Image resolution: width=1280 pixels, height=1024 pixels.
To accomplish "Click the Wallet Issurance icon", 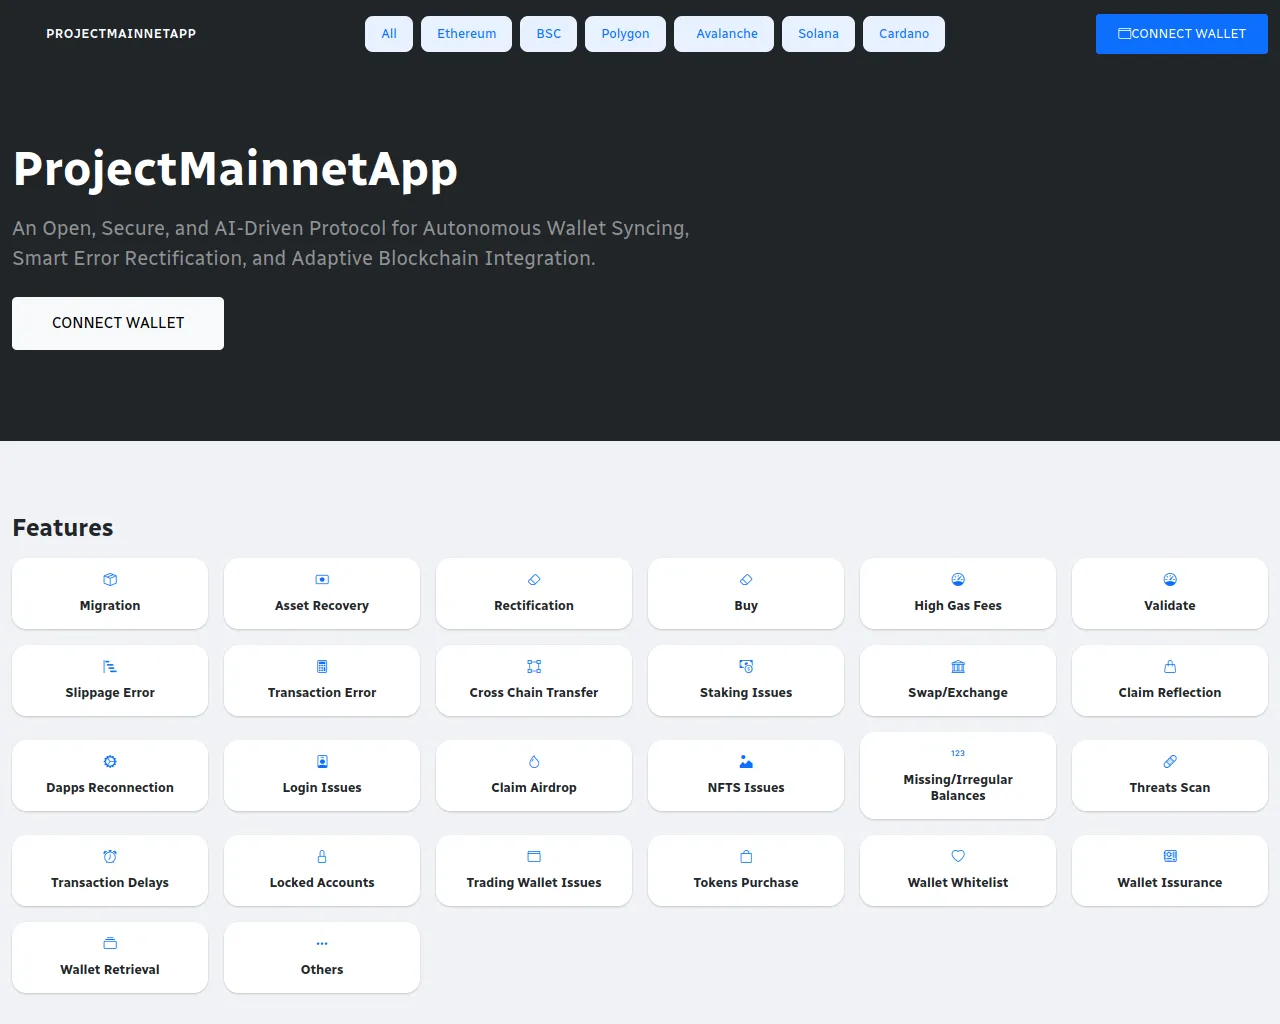I will coord(1170,857).
